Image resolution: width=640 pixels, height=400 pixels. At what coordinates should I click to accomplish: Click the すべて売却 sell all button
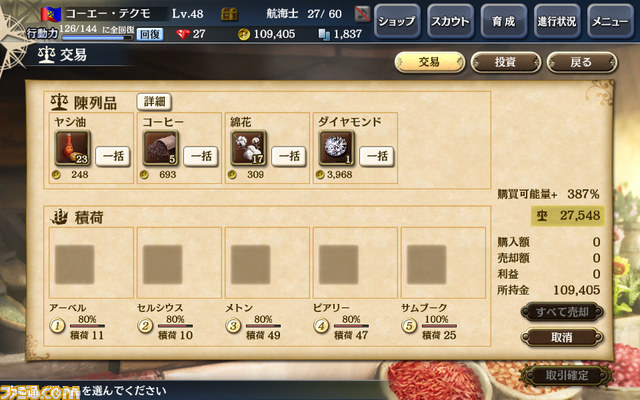(x=562, y=312)
